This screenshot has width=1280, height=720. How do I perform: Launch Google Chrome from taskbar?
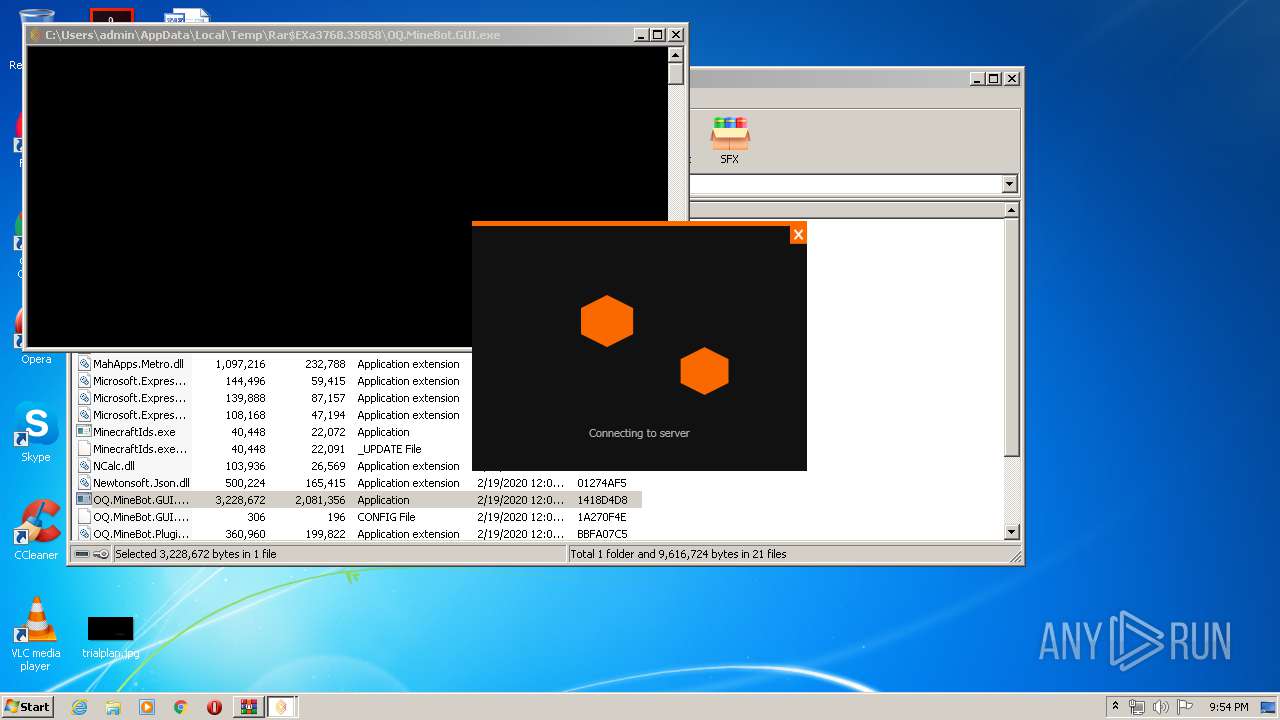180,707
